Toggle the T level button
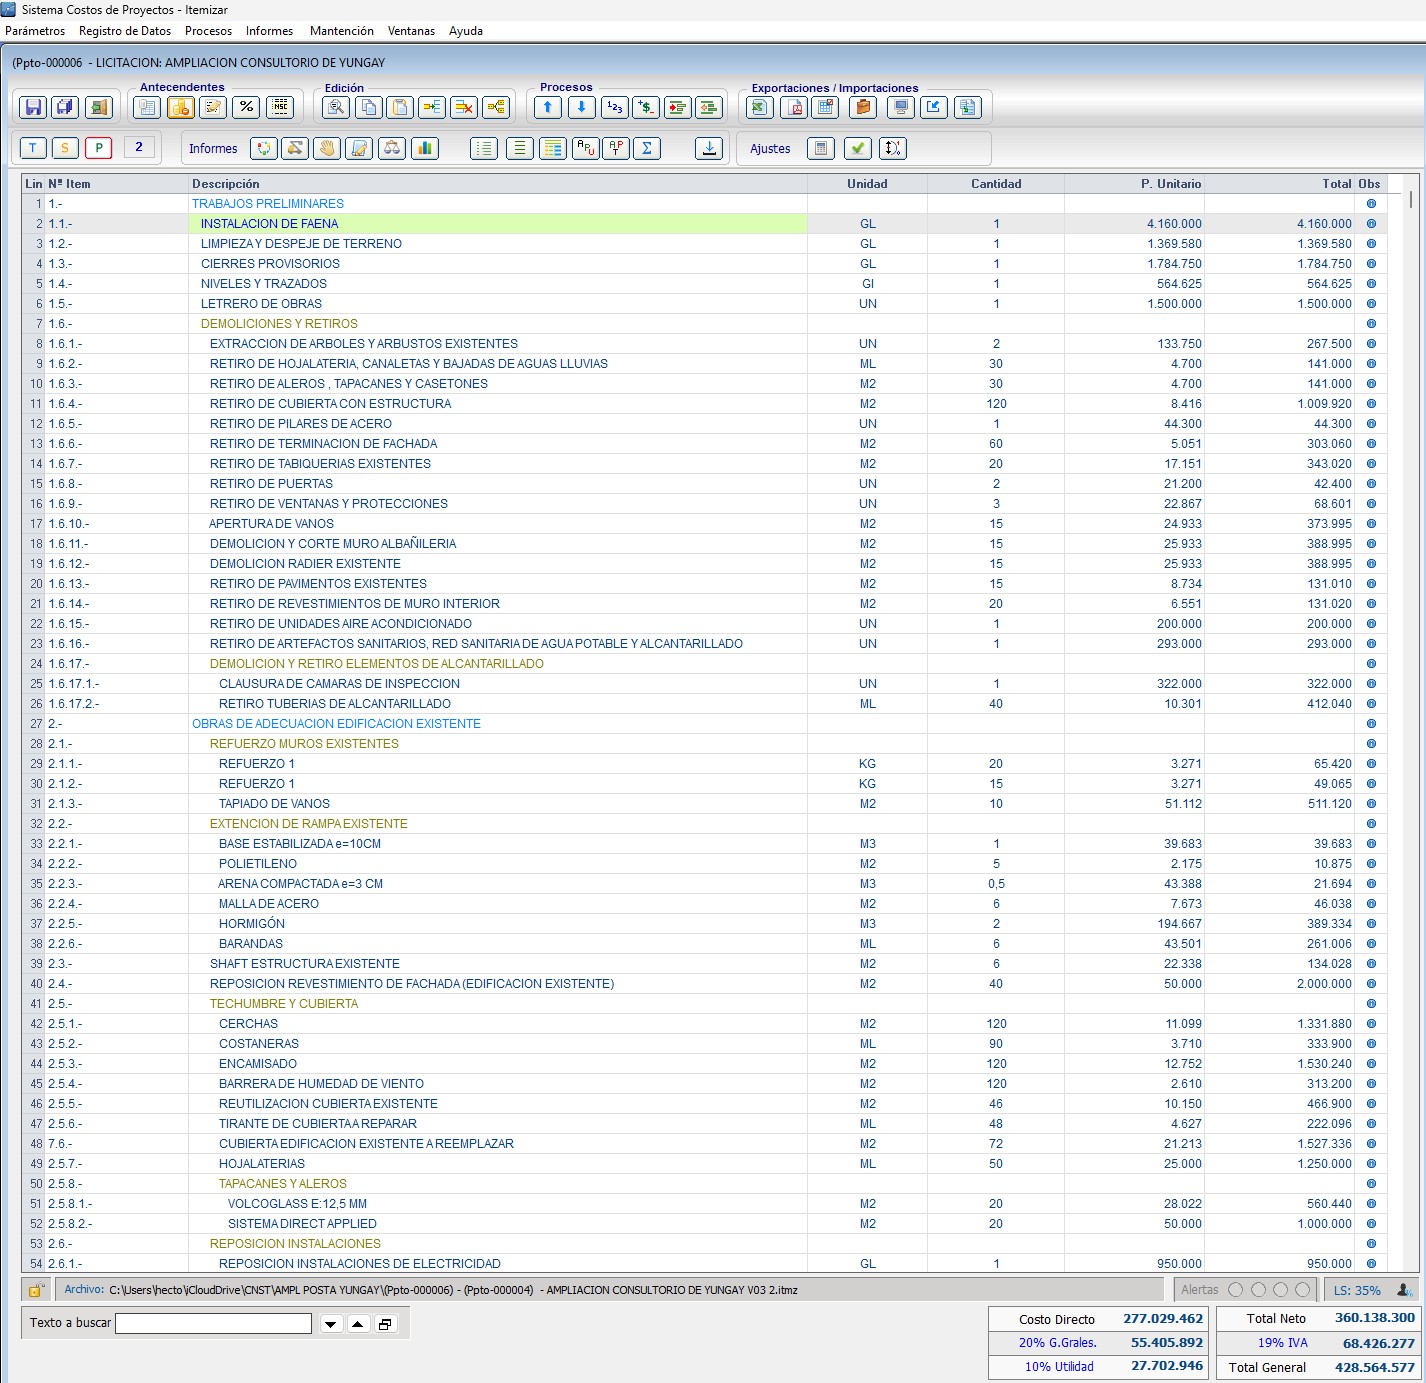Screen dimensions: 1426x1383 (x=33, y=148)
